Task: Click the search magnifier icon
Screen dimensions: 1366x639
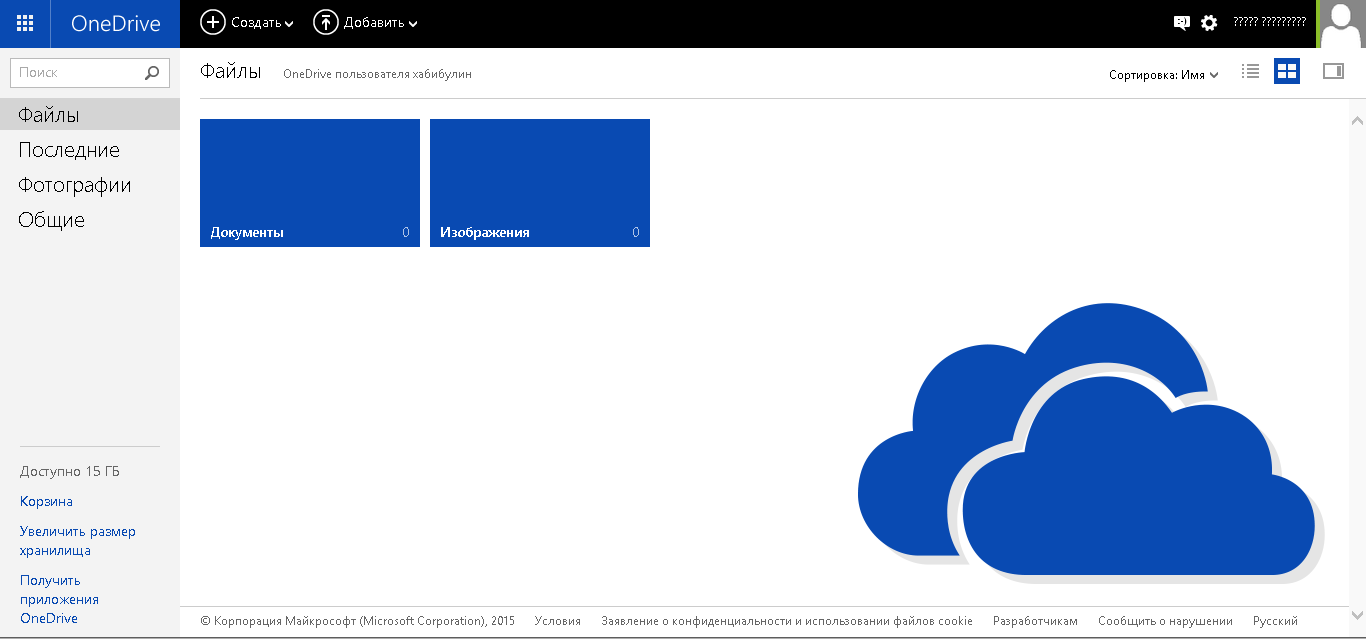Action: pyautogui.click(x=152, y=72)
